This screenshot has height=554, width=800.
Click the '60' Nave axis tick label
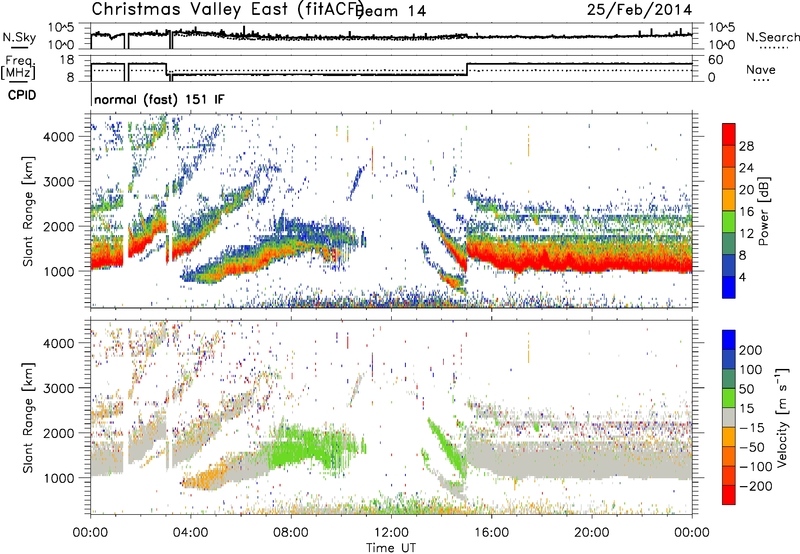pyautogui.click(x=716, y=60)
